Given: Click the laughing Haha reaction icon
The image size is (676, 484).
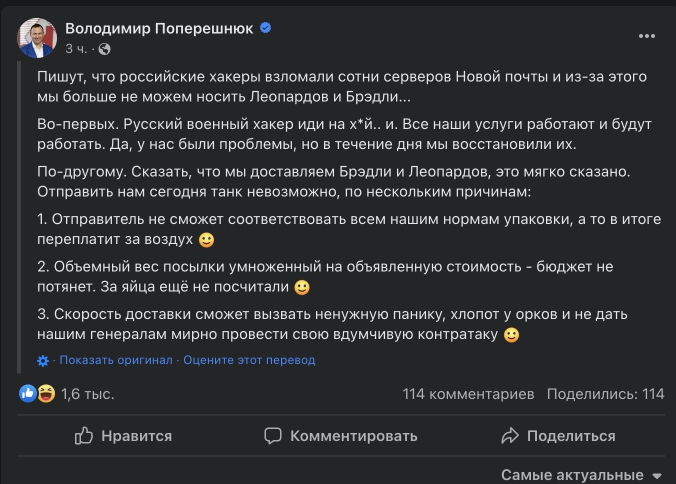Looking at the screenshot, I should click(x=45, y=394).
